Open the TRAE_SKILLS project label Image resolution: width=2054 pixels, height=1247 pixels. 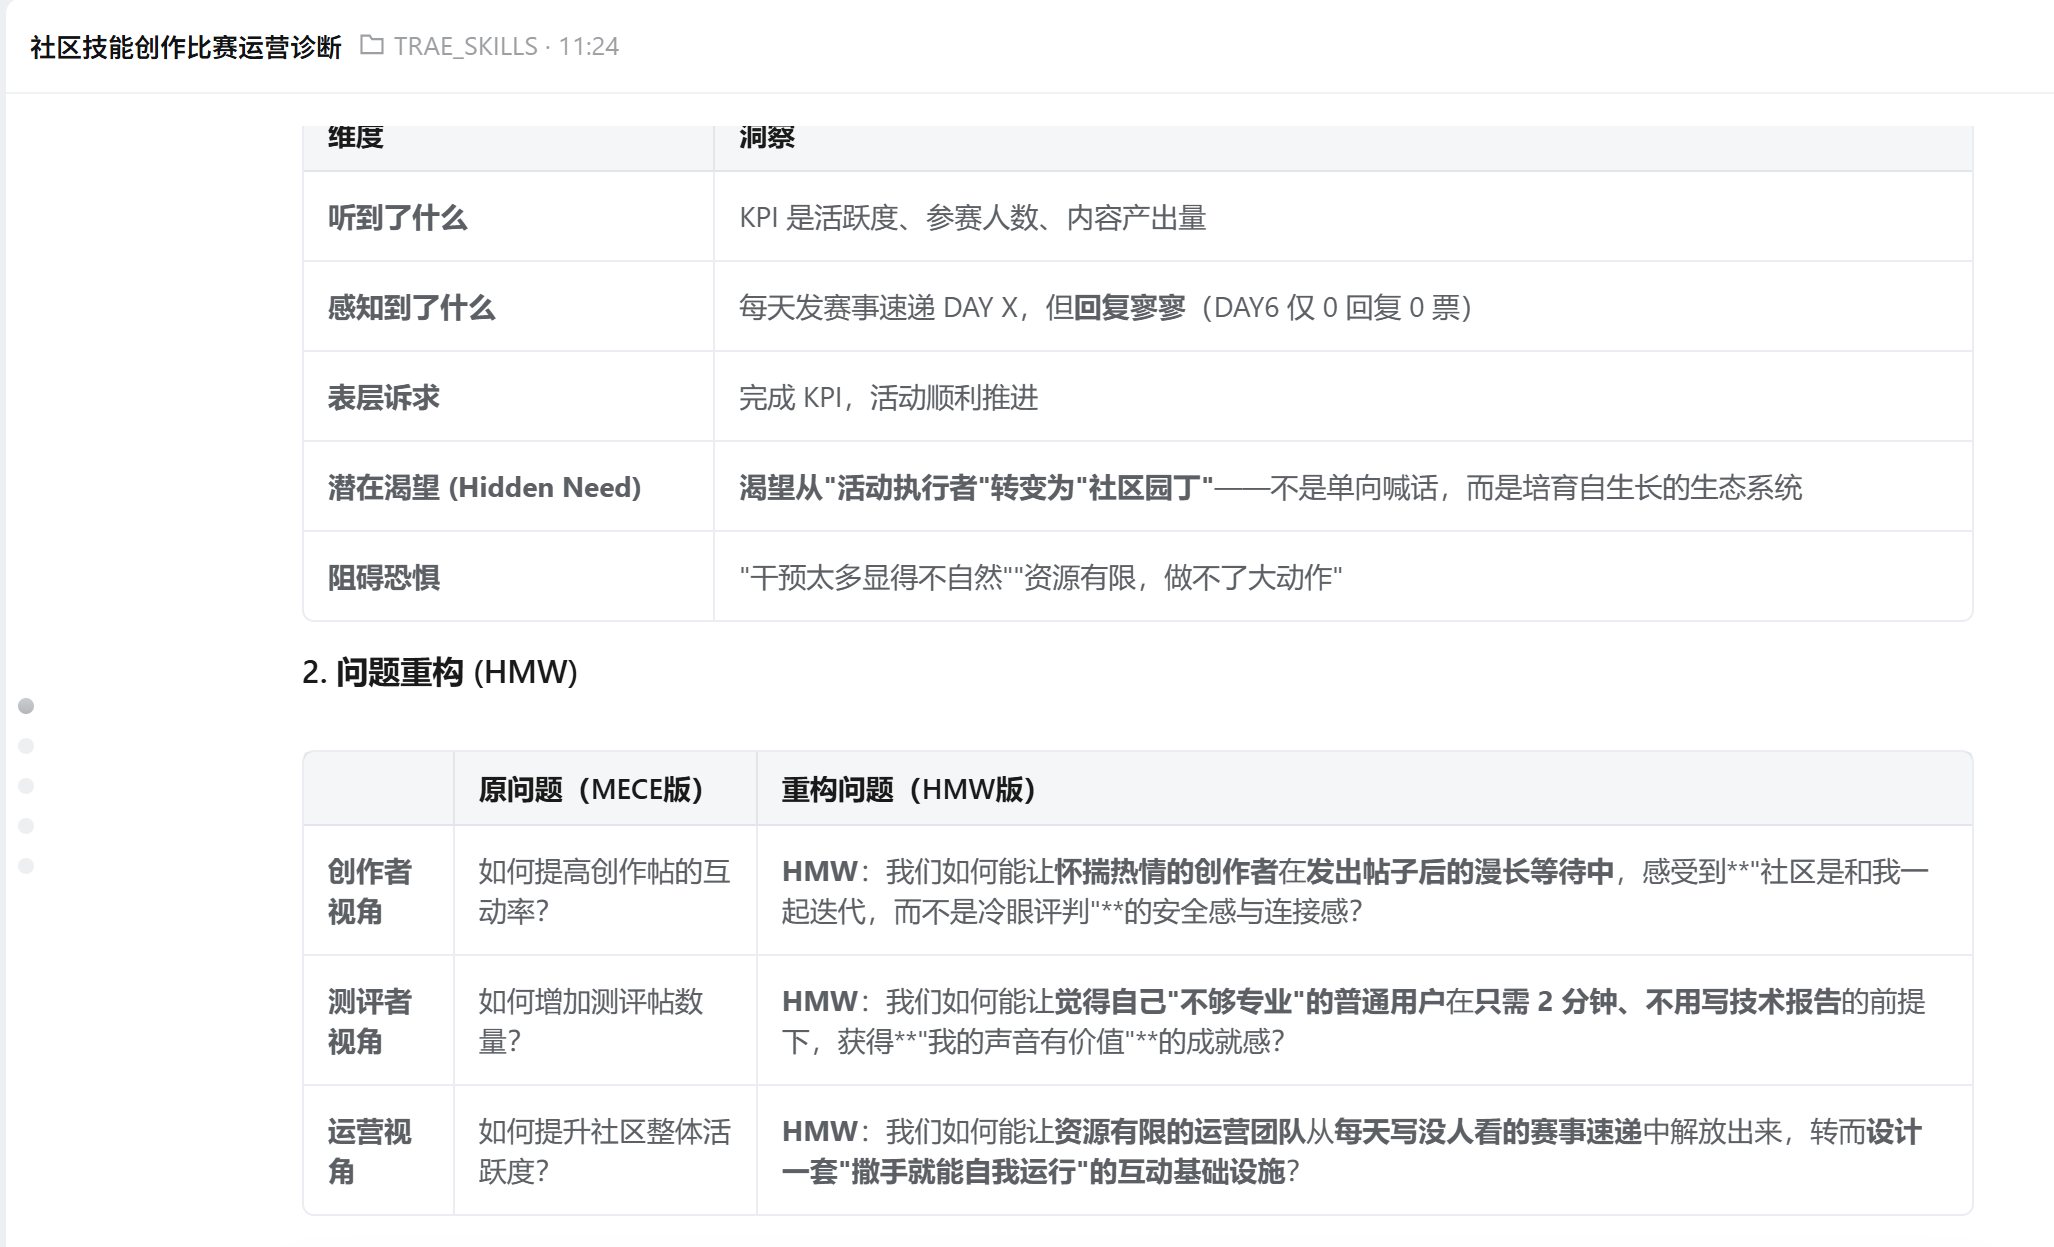tap(465, 47)
